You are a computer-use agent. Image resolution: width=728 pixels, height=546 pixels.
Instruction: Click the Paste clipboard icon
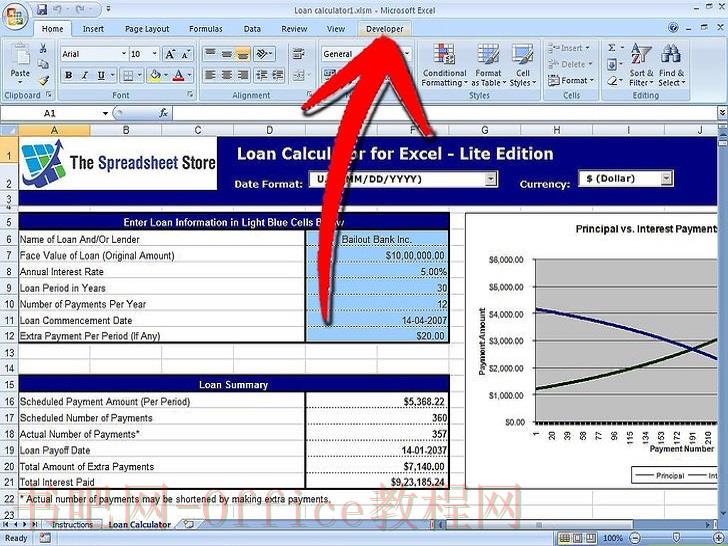click(20, 56)
